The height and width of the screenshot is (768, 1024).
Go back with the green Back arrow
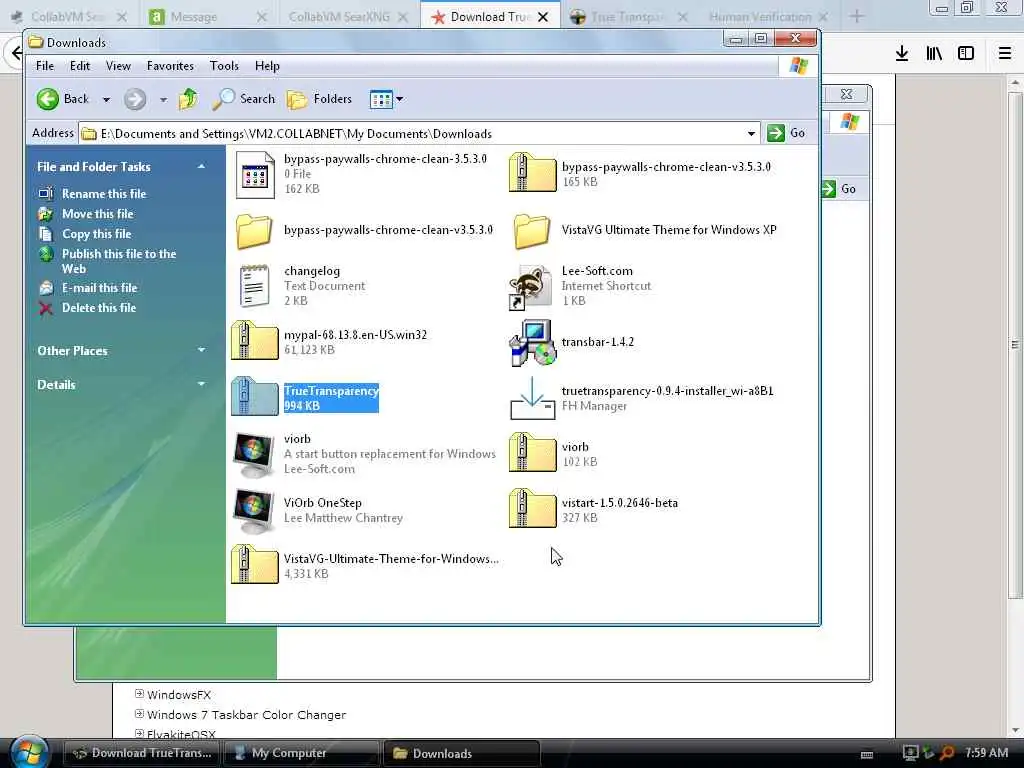click(62, 99)
